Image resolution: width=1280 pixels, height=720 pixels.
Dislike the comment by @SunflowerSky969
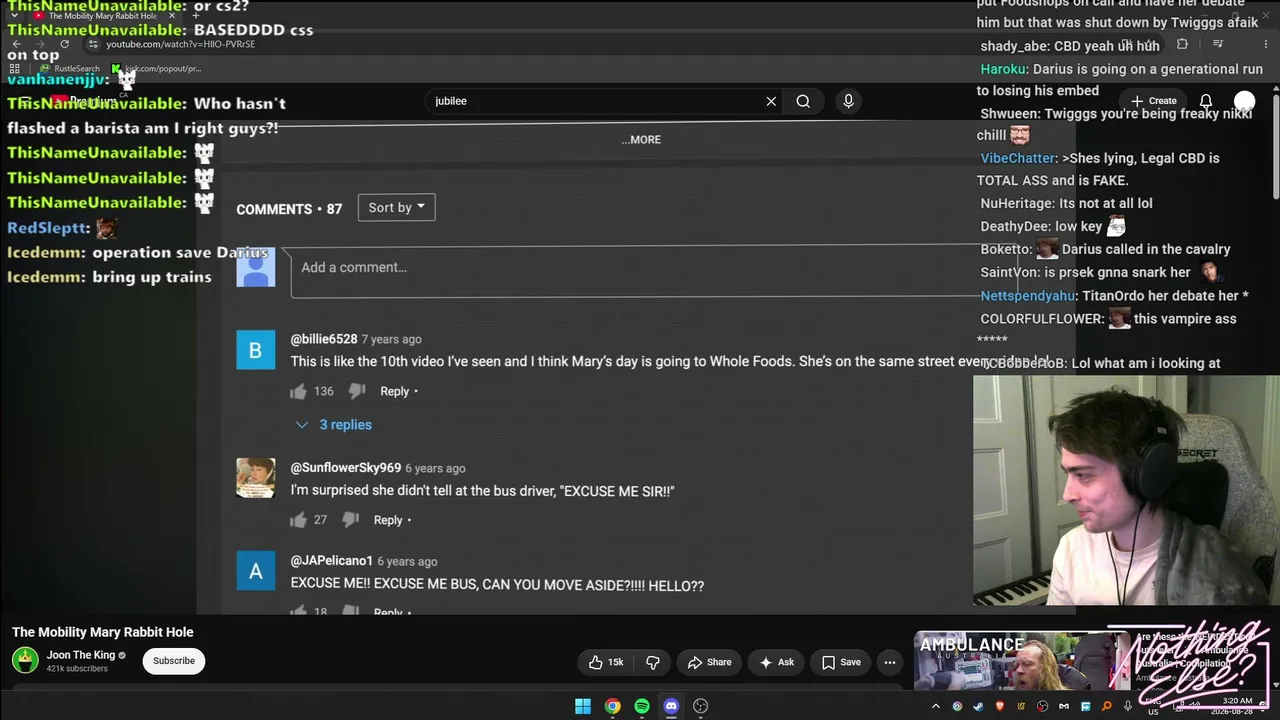[x=351, y=520]
